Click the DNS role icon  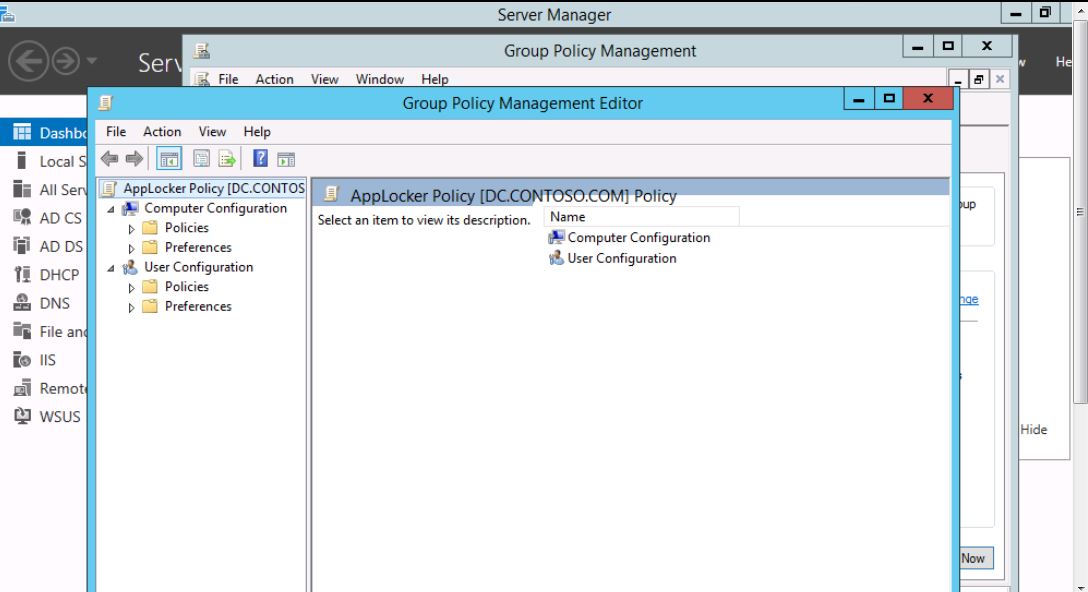click(x=22, y=303)
